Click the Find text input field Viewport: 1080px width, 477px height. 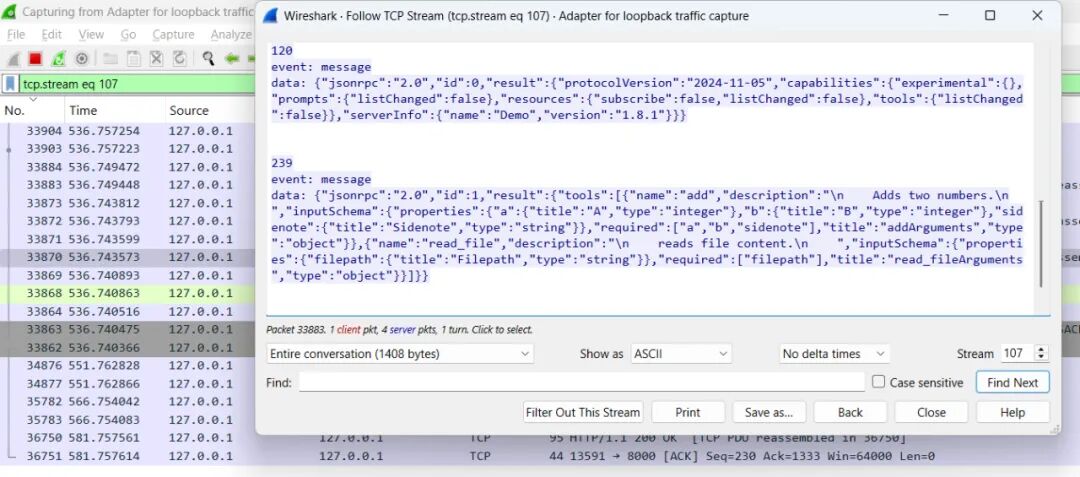[581, 382]
